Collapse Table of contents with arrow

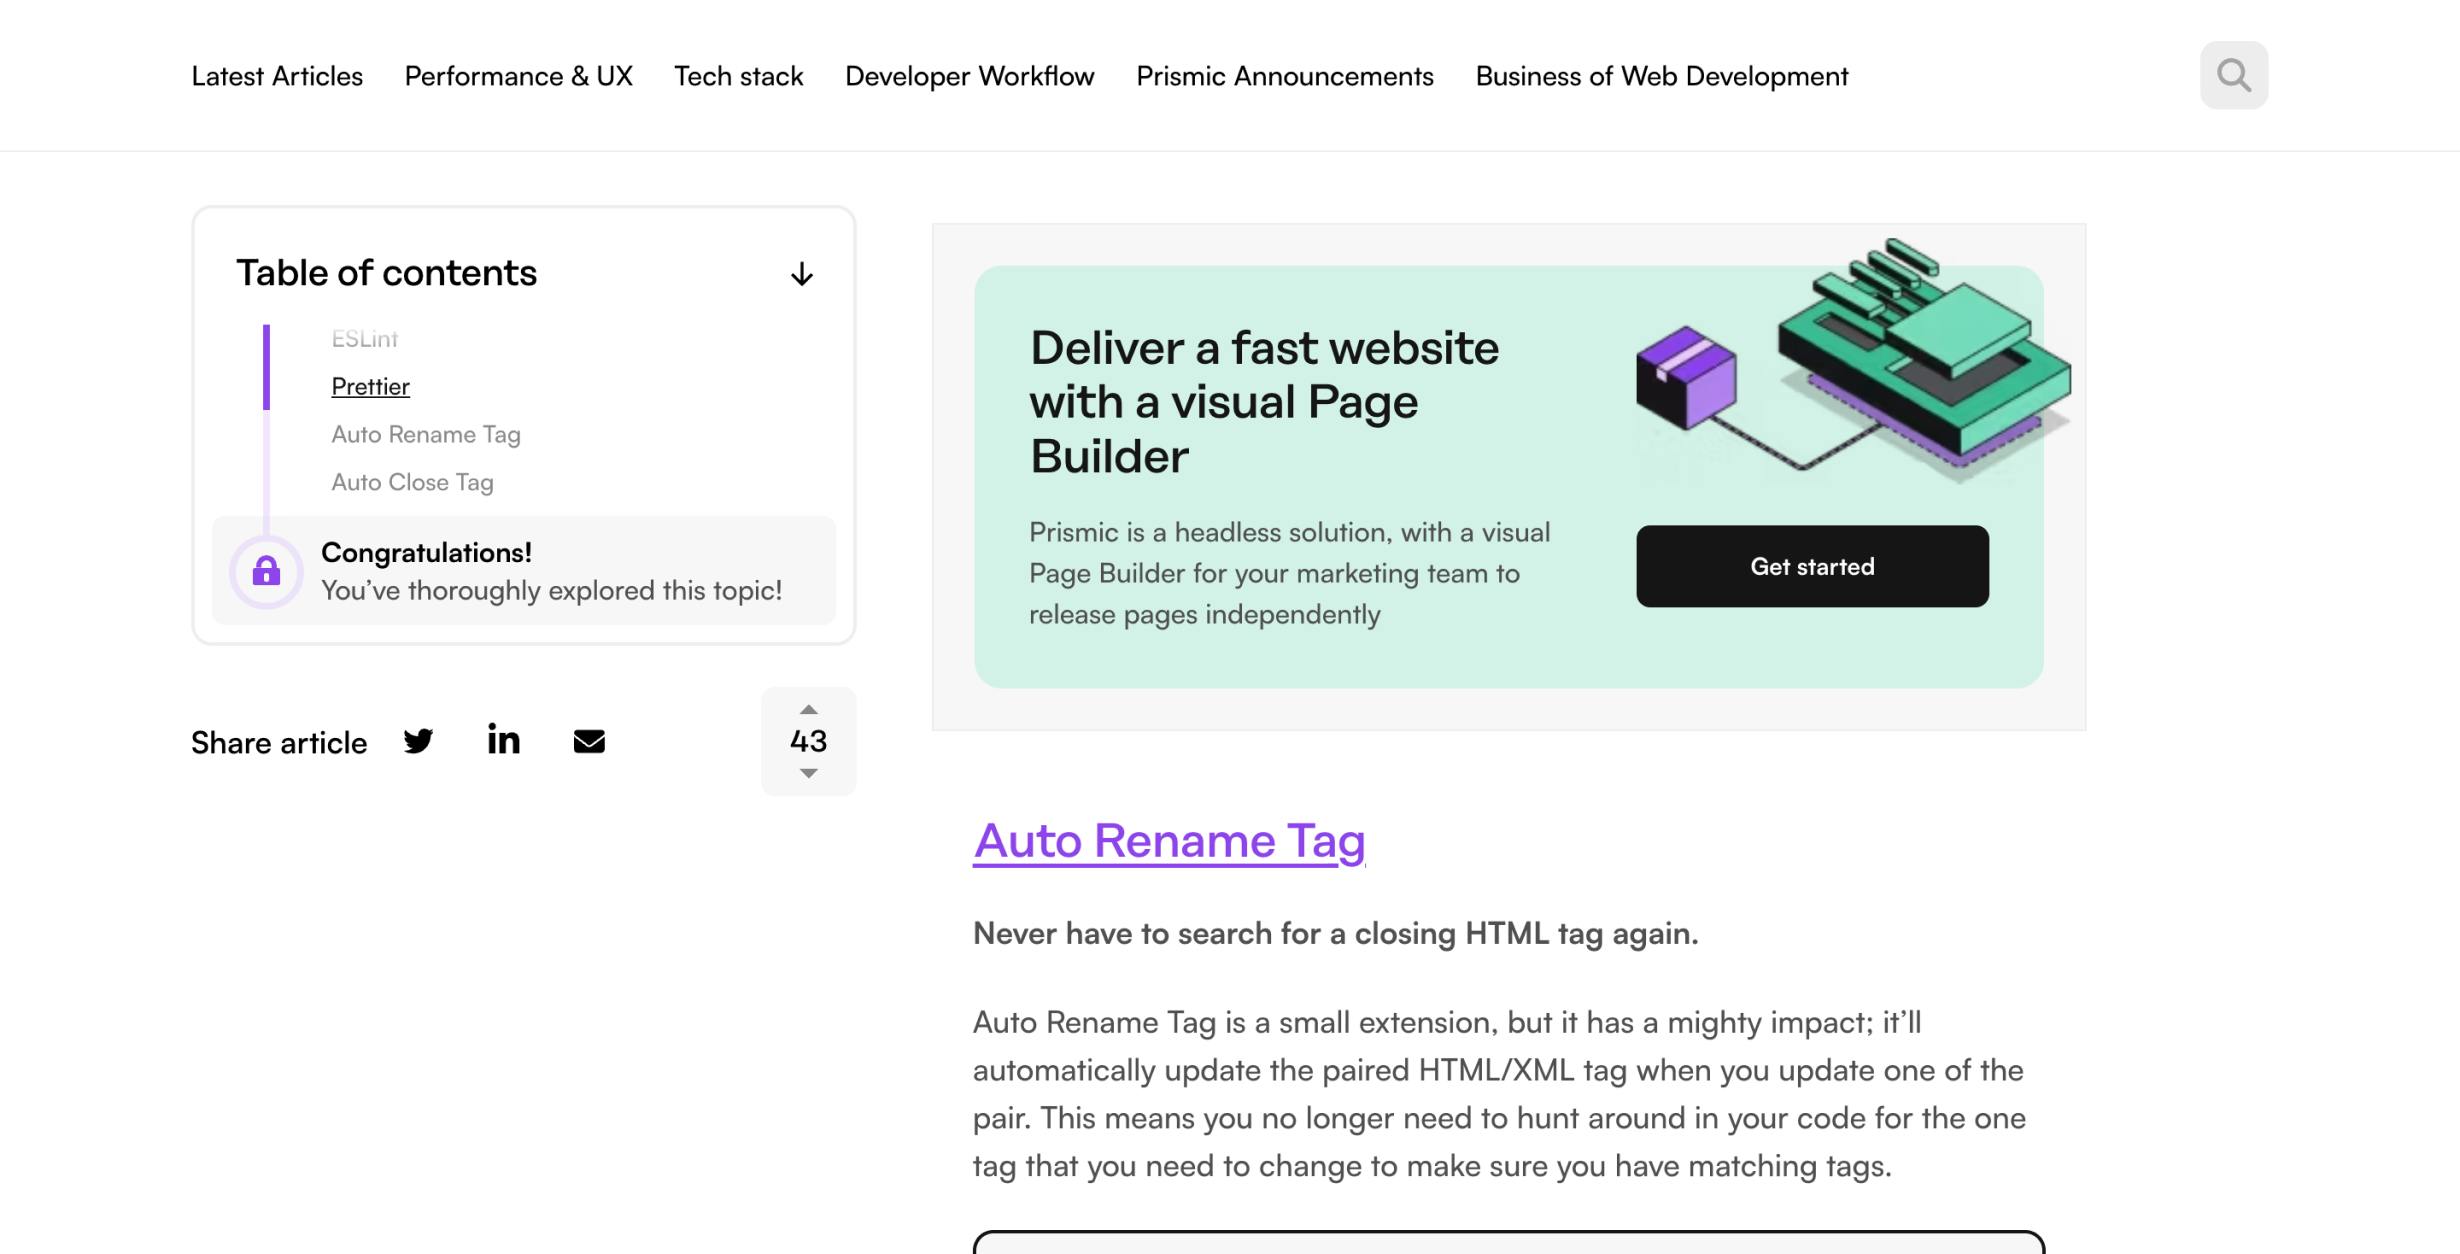tap(801, 274)
